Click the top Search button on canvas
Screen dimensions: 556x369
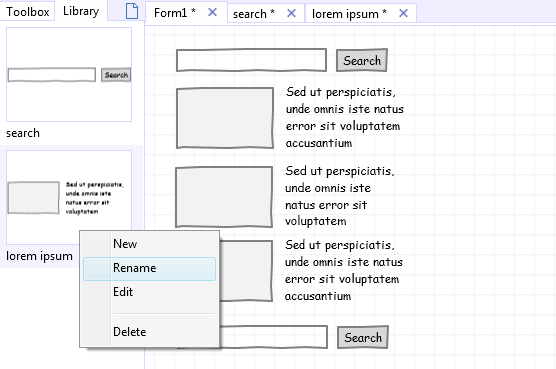[x=362, y=60]
